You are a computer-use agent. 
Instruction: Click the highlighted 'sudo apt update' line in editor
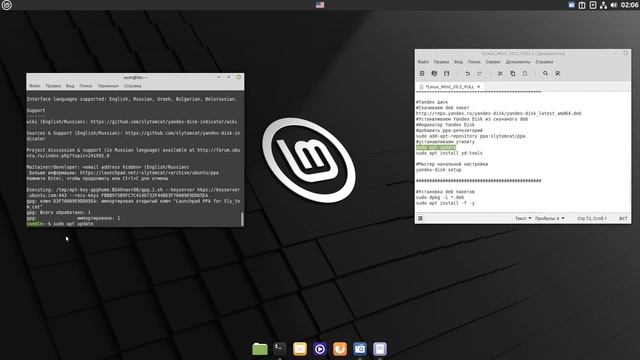[436, 147]
